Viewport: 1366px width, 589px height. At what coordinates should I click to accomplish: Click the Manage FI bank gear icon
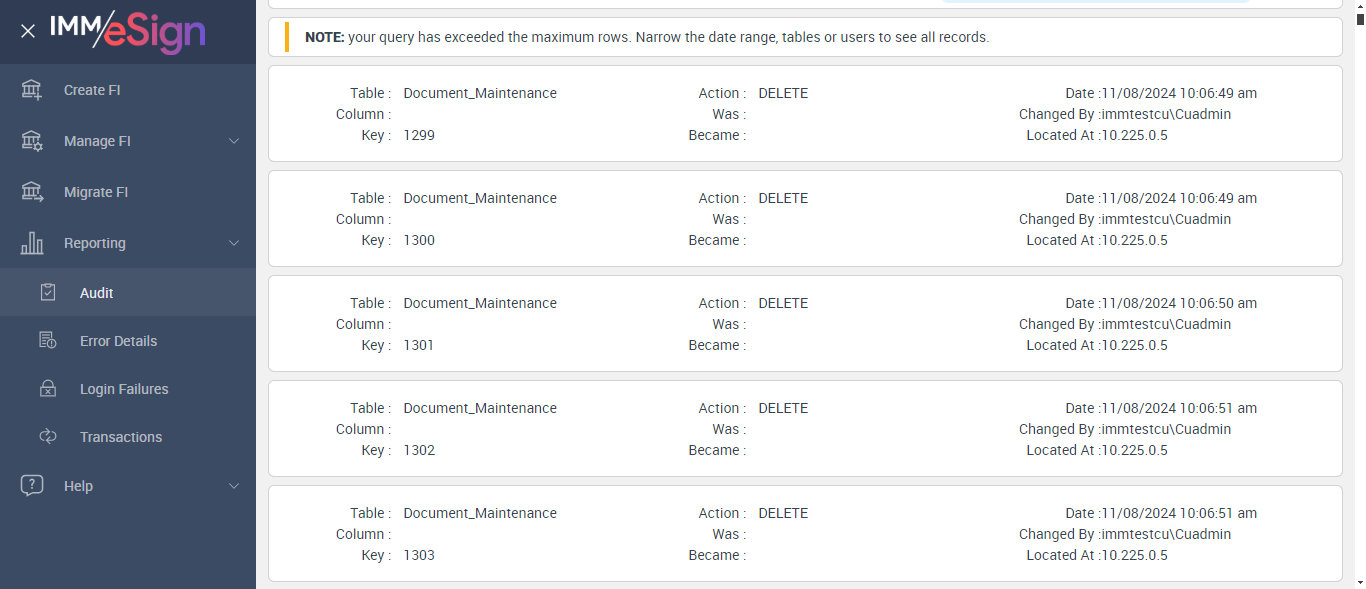click(x=32, y=141)
